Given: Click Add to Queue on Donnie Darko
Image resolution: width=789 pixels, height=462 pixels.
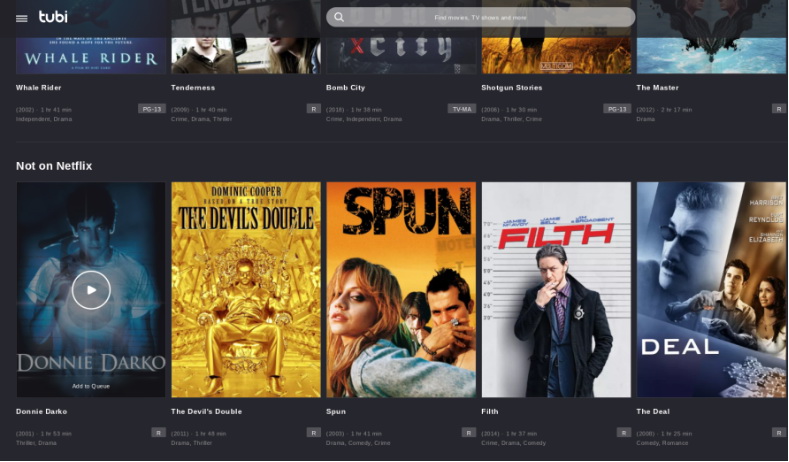Looking at the screenshot, I should point(91,386).
